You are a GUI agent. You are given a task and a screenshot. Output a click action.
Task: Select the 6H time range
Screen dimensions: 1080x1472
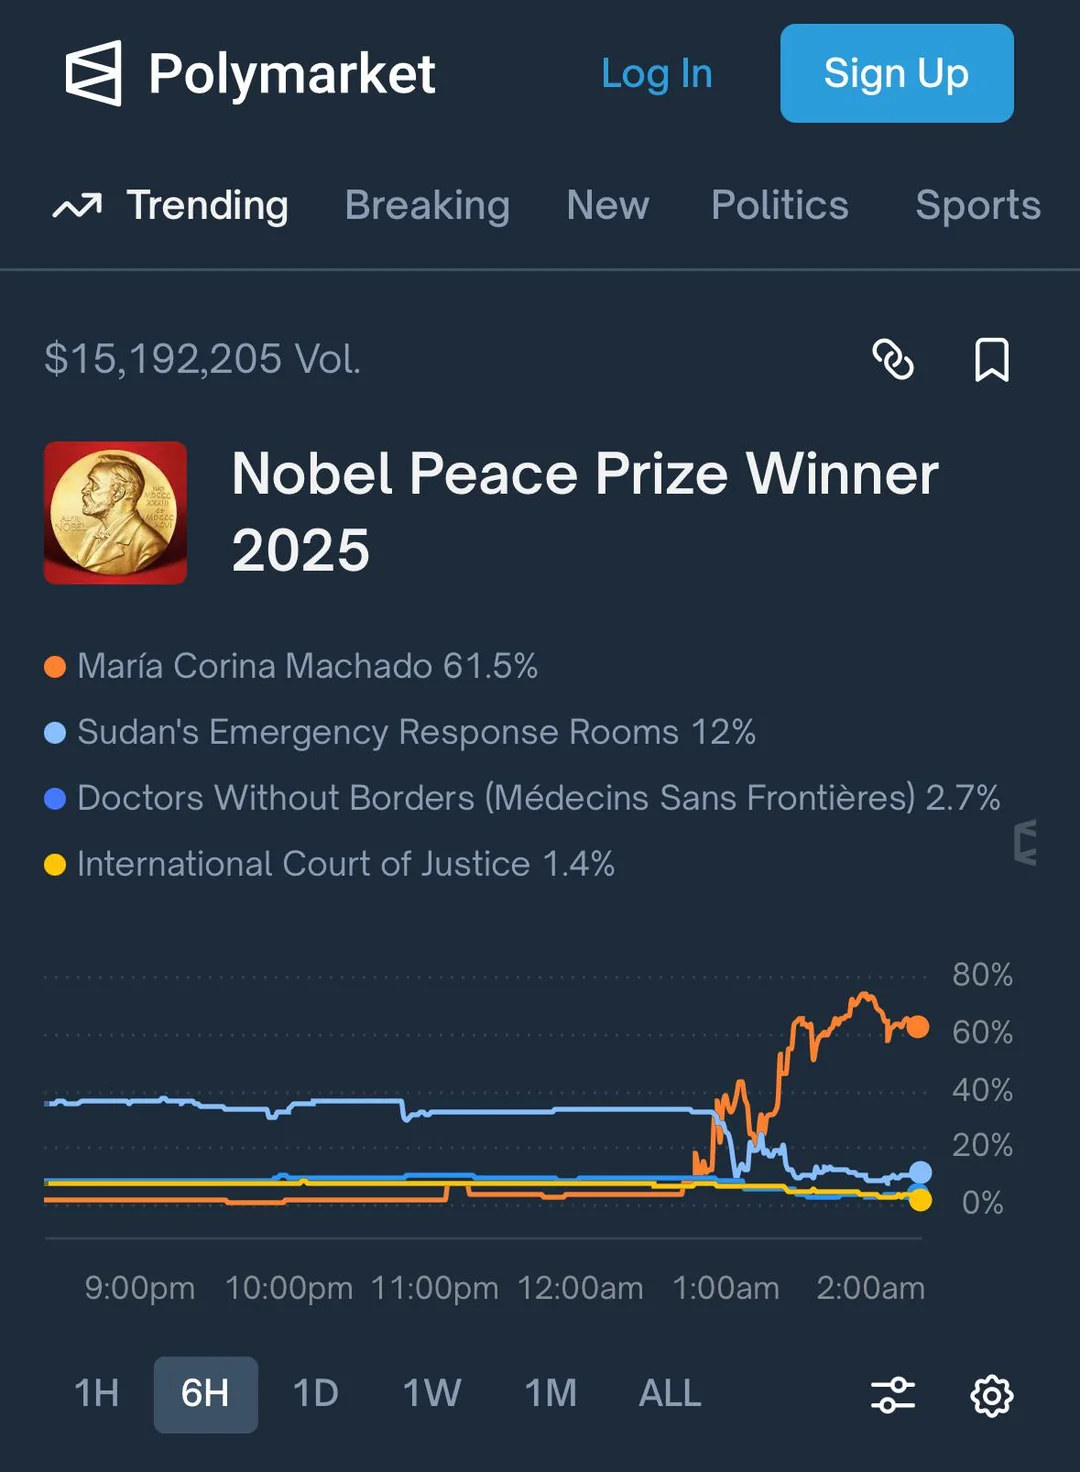click(205, 1394)
